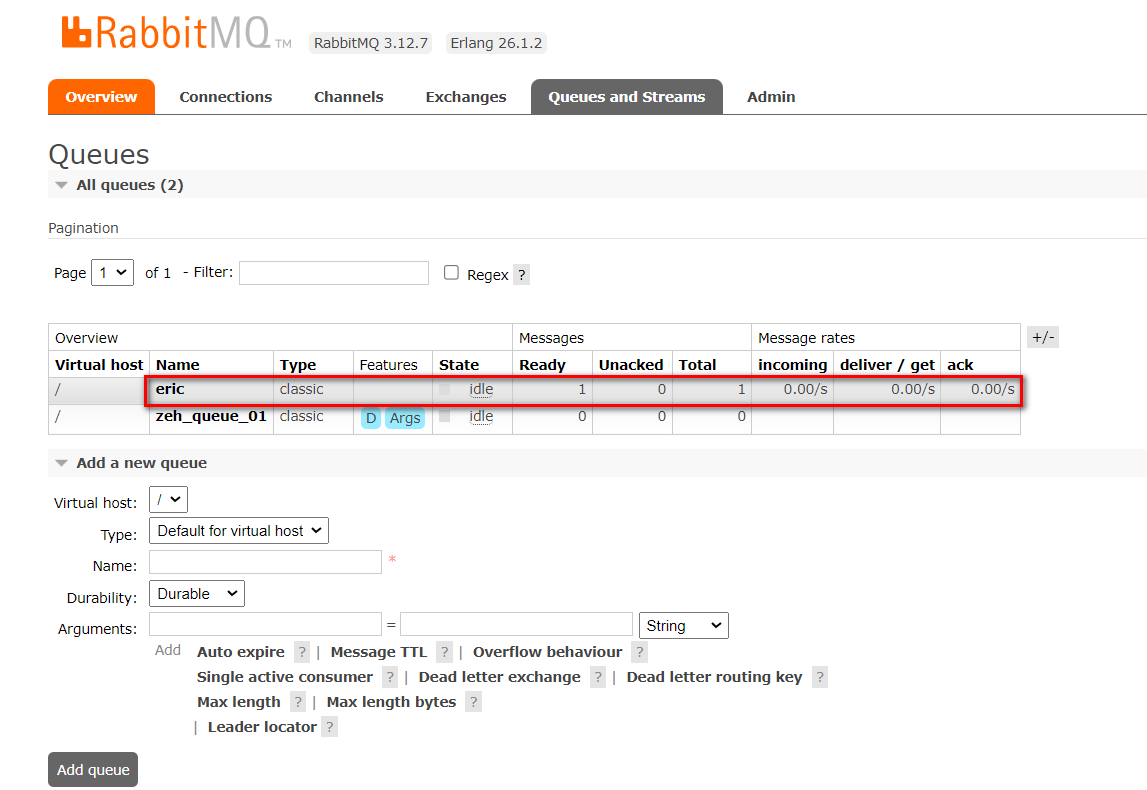Open the Durability dropdown
Viewport: 1147px width, 790px height.
coord(196,594)
